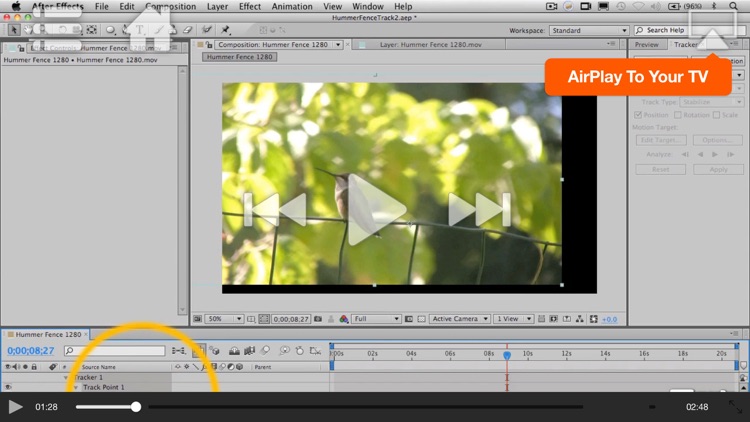Click the AirPlay To Your TV banner

(x=638, y=77)
